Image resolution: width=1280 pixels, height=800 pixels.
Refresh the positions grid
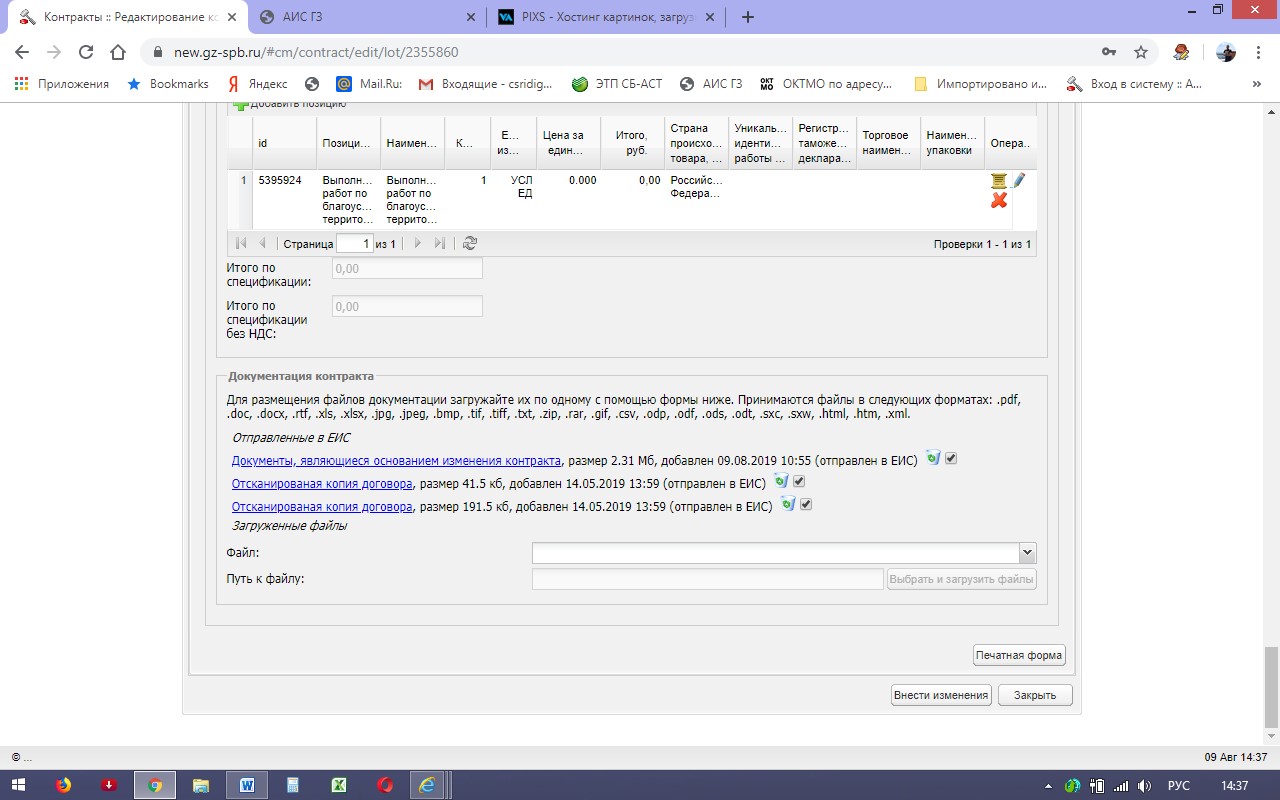click(470, 243)
